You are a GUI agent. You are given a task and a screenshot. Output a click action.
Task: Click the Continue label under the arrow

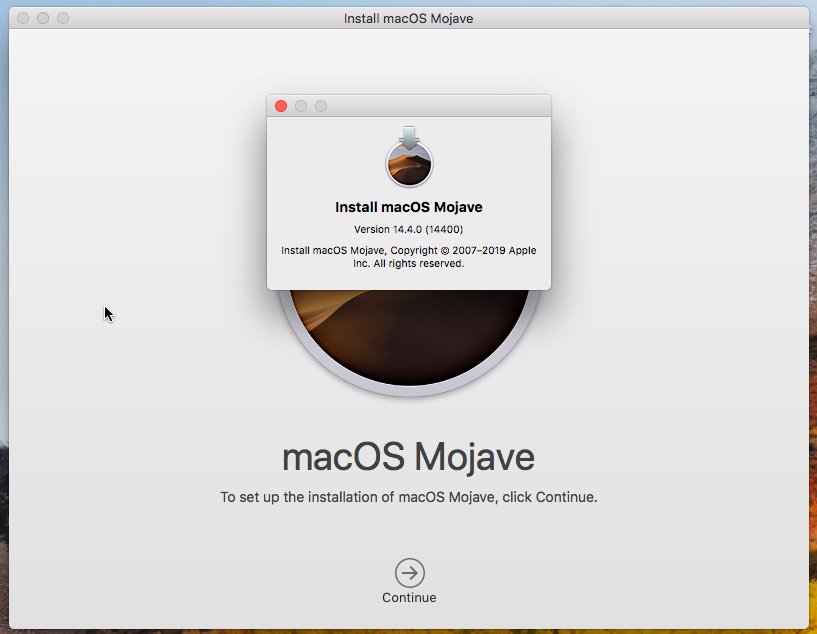click(x=409, y=598)
